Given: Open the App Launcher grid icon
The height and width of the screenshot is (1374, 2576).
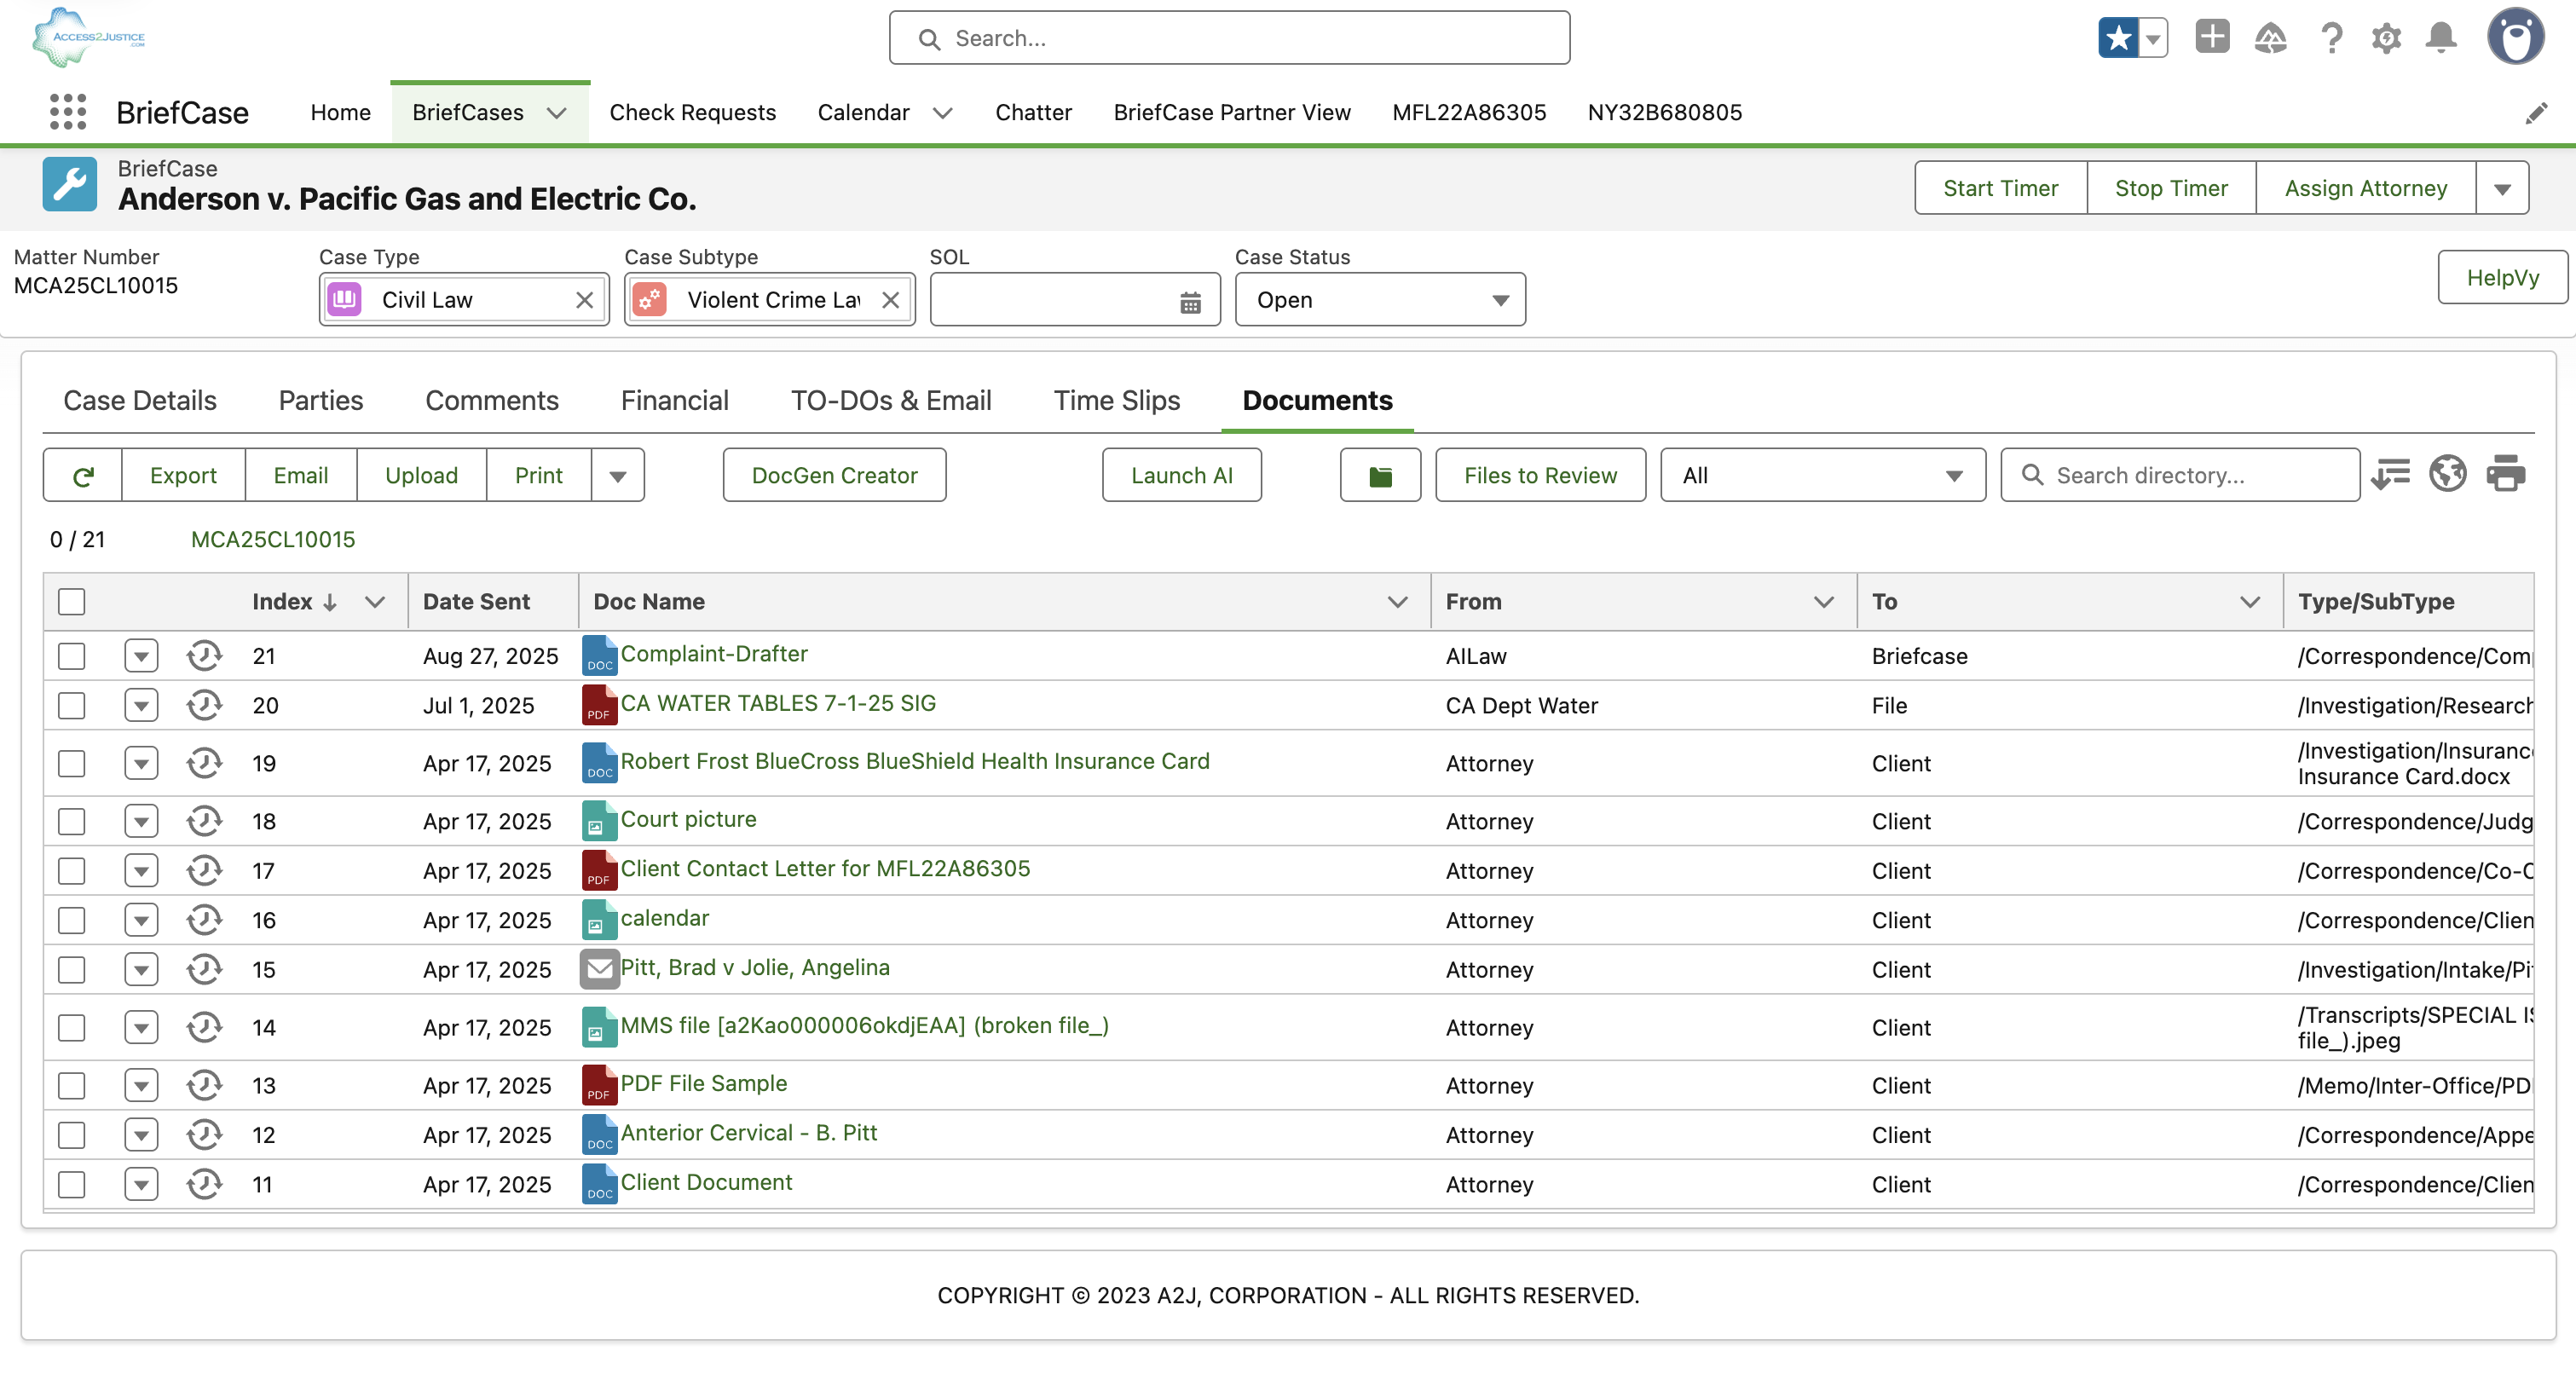Looking at the screenshot, I should pos(67,112).
